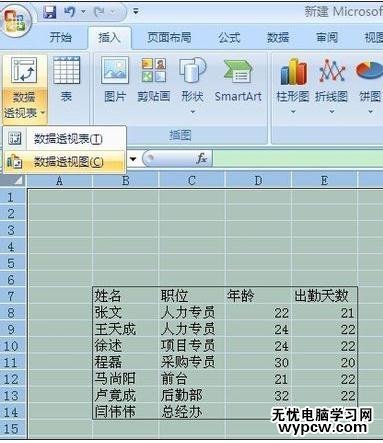This screenshot has height=443, width=383.
Task: Click the fx insert function button
Action: coord(202,158)
